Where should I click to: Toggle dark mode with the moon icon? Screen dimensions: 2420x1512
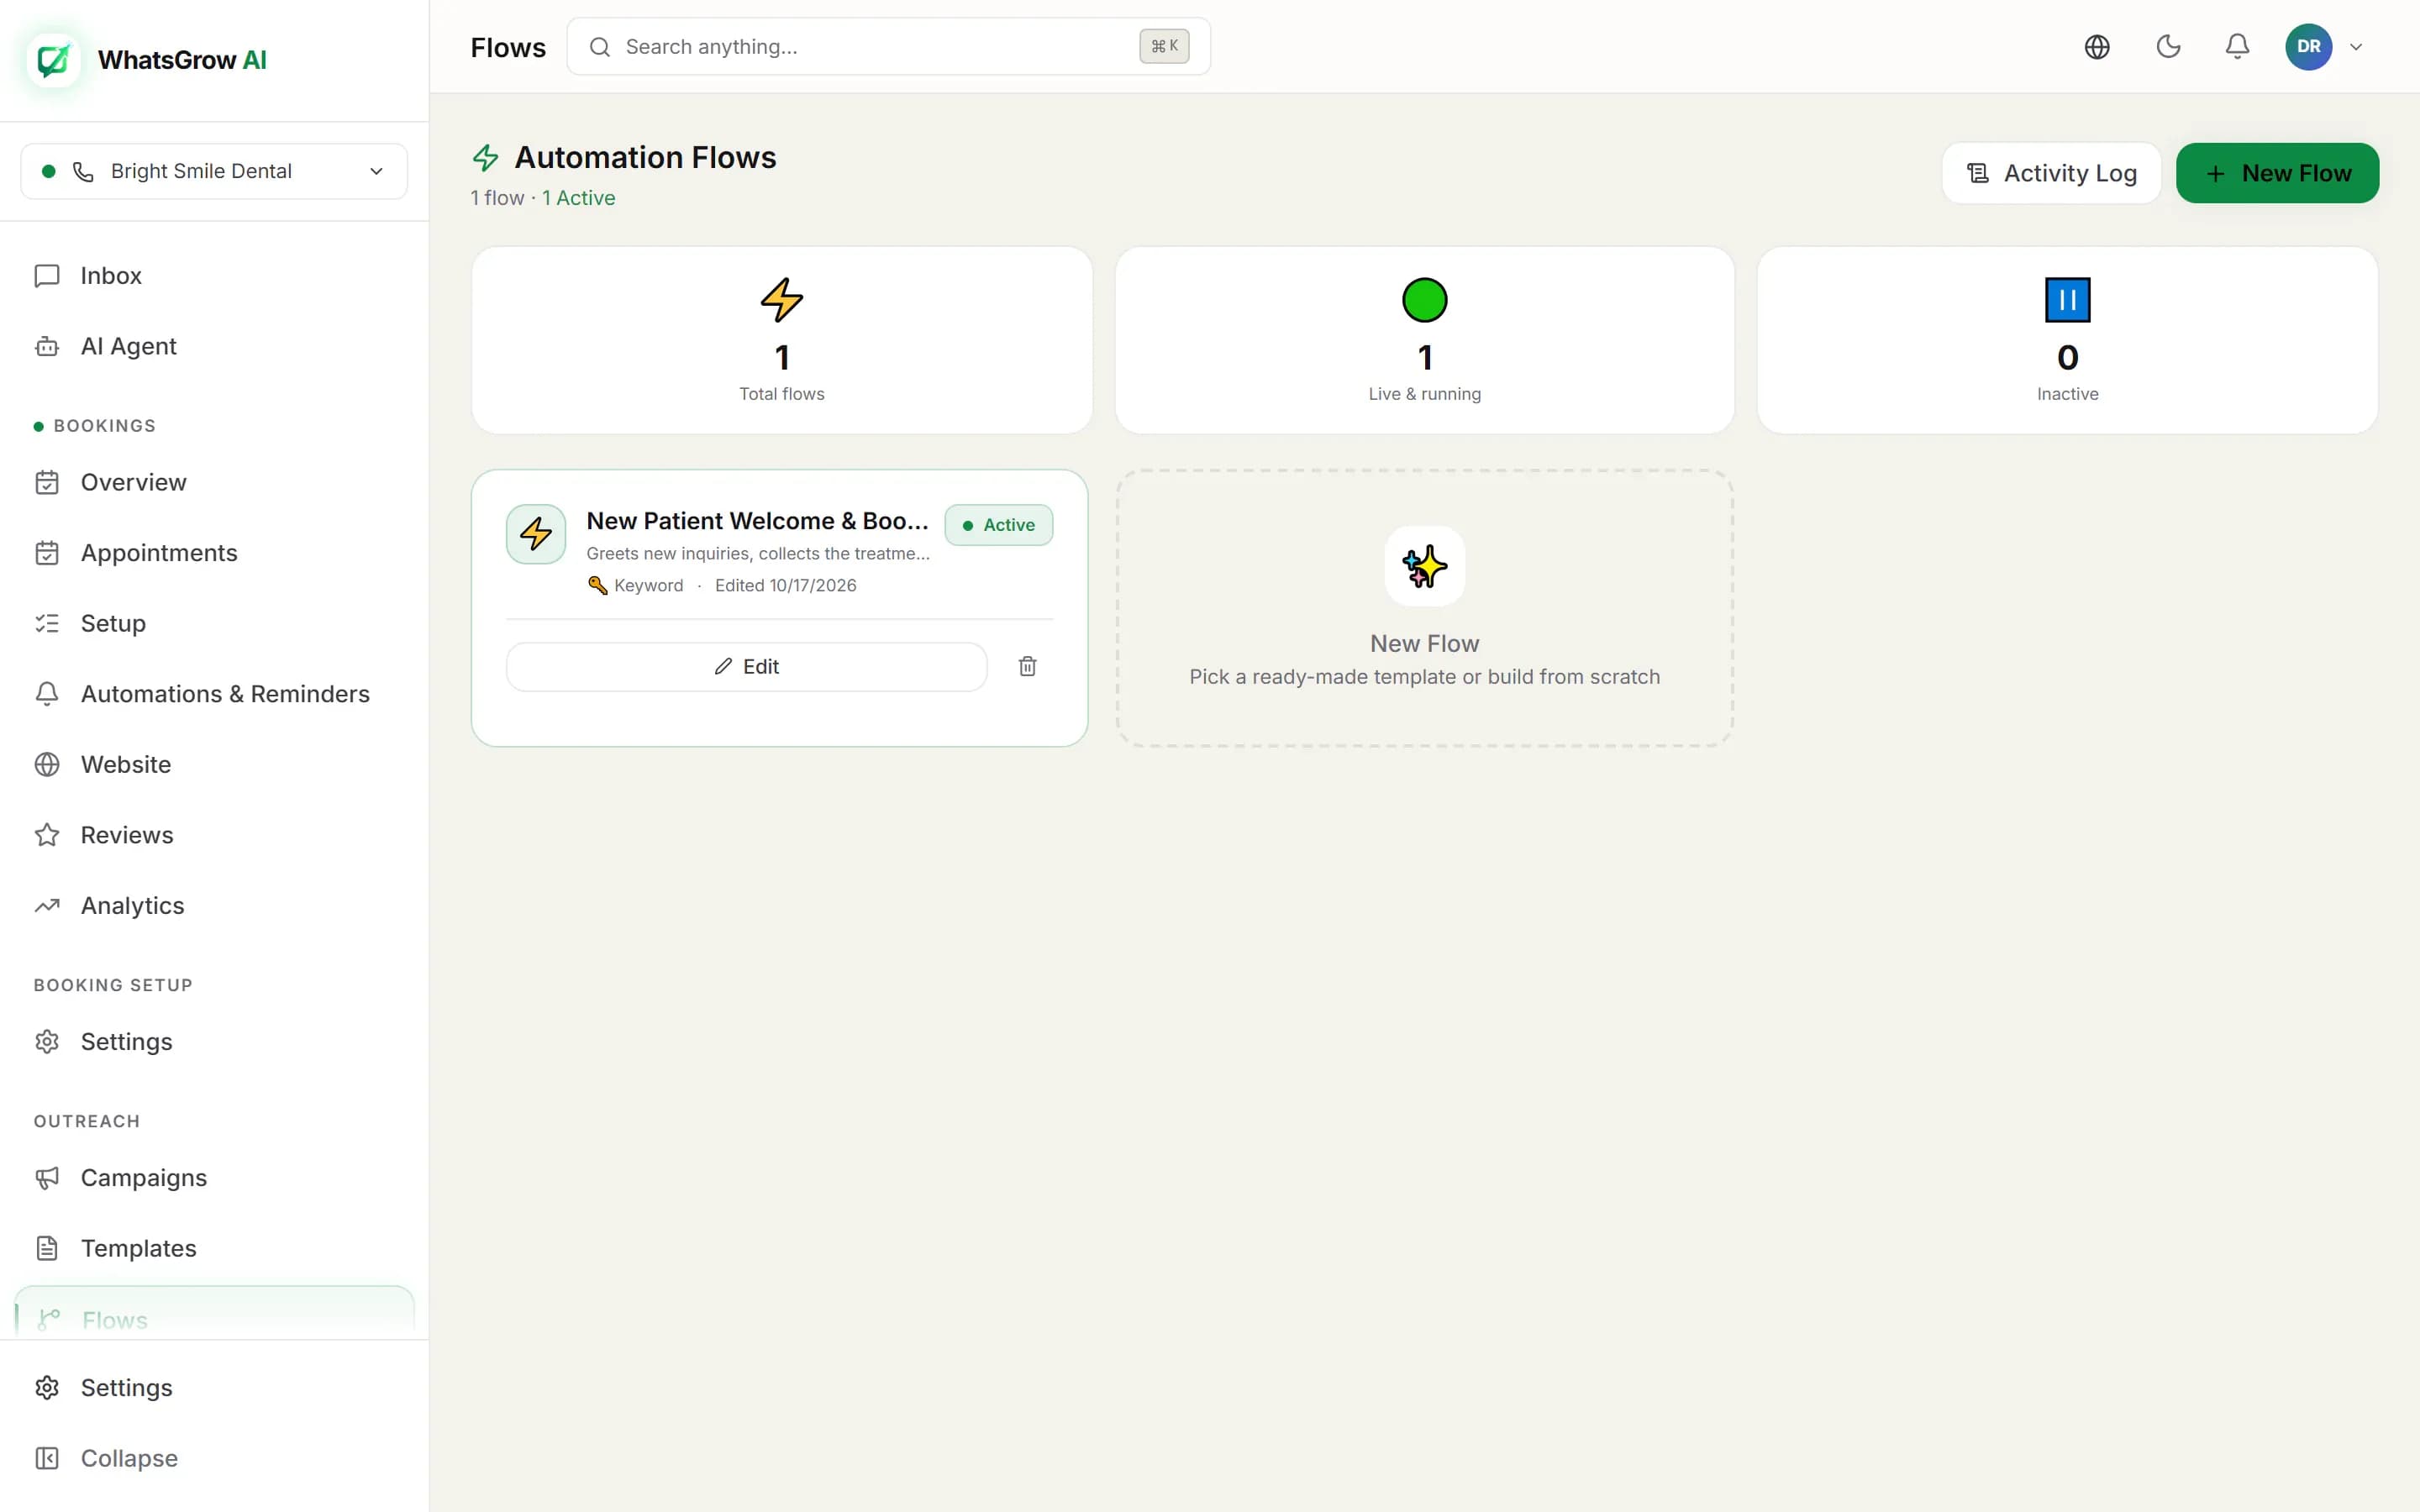[2168, 47]
